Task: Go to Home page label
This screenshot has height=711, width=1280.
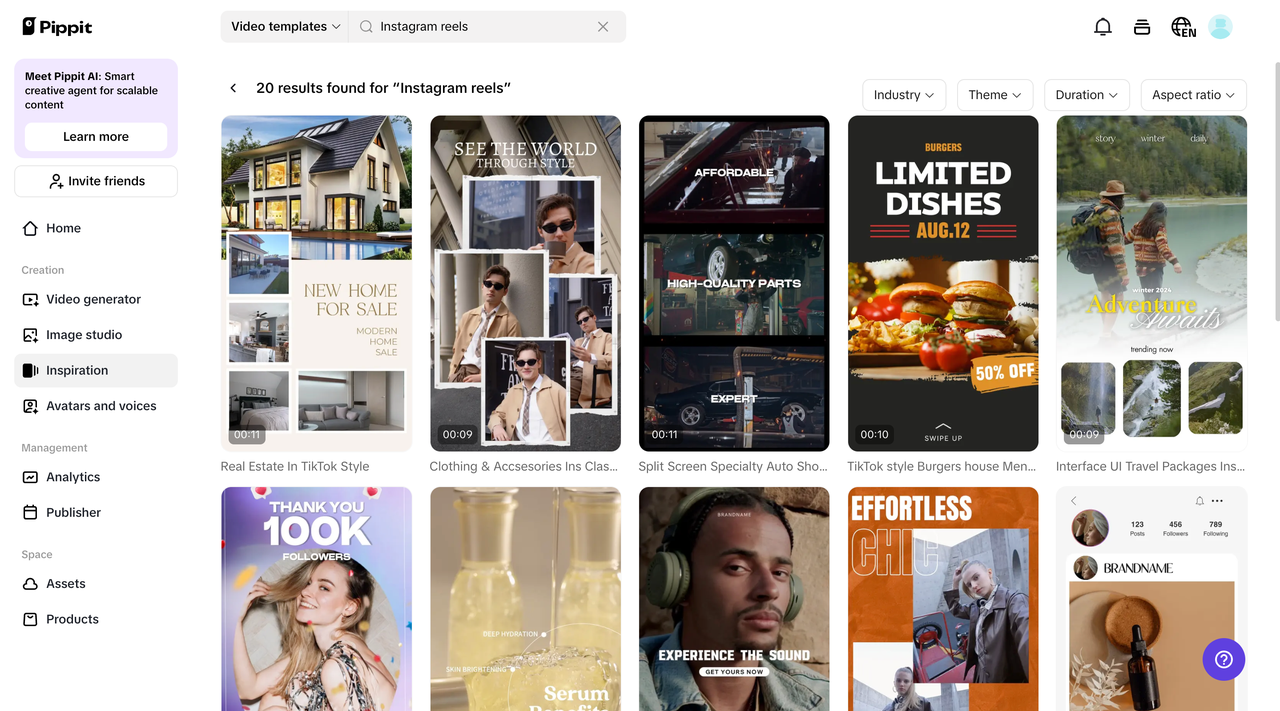Action: point(63,228)
